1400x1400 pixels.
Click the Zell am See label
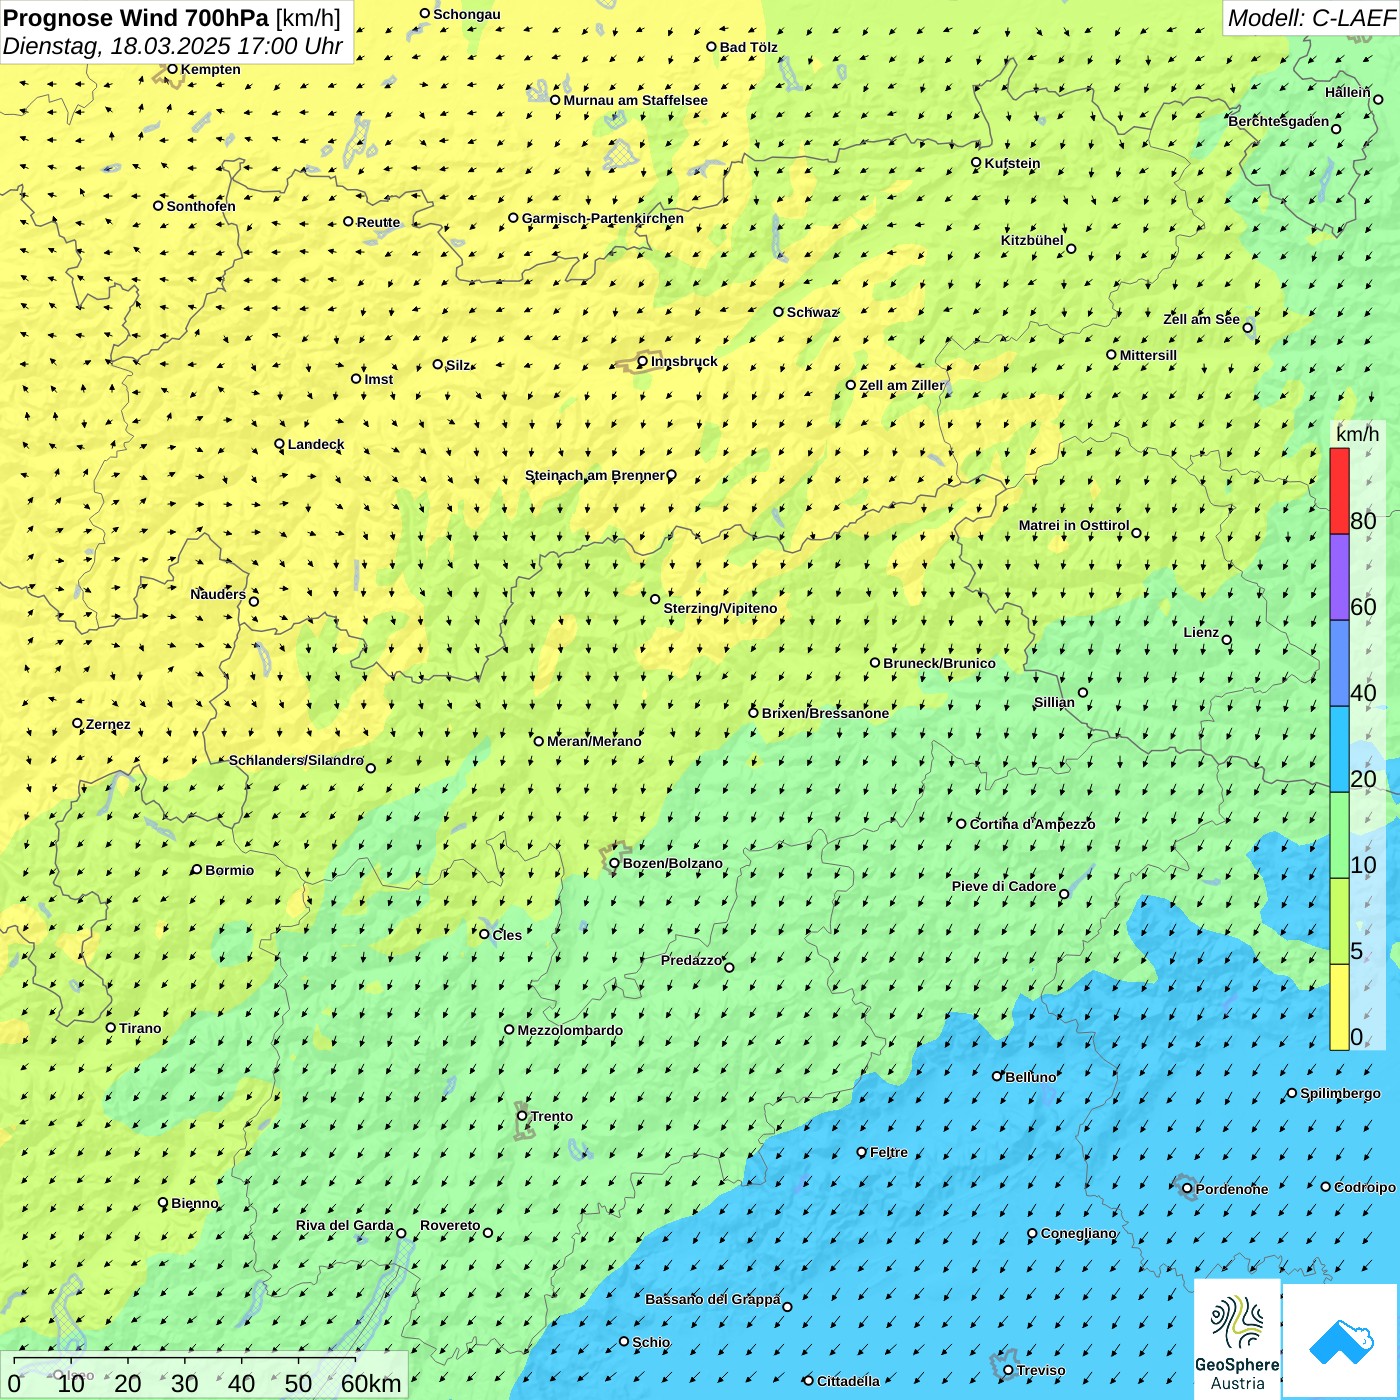tap(1201, 319)
